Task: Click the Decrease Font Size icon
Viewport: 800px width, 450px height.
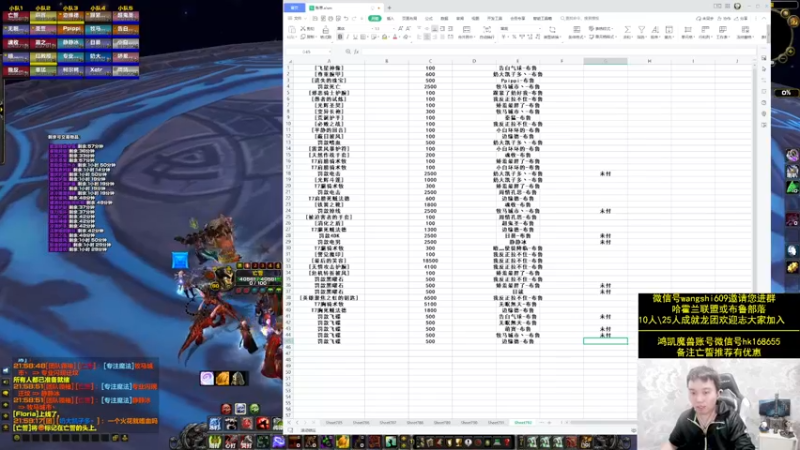Action: 408,29
